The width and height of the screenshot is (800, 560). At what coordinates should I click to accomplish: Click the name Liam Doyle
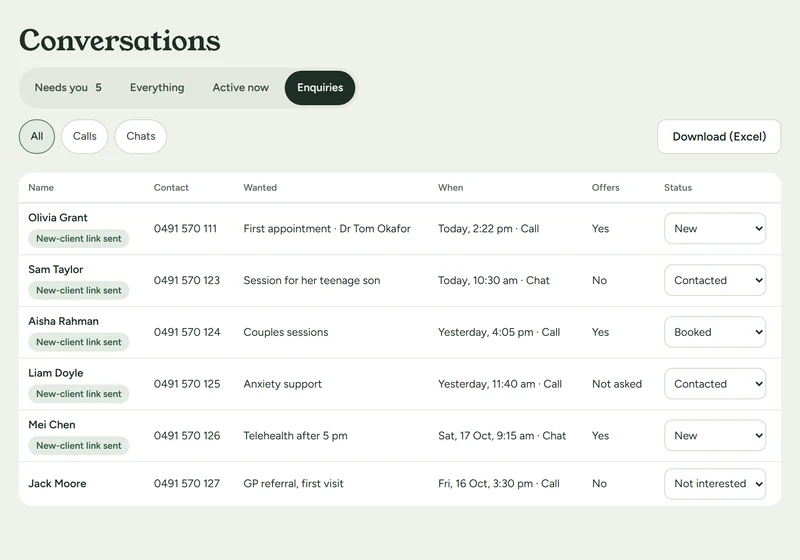56,373
